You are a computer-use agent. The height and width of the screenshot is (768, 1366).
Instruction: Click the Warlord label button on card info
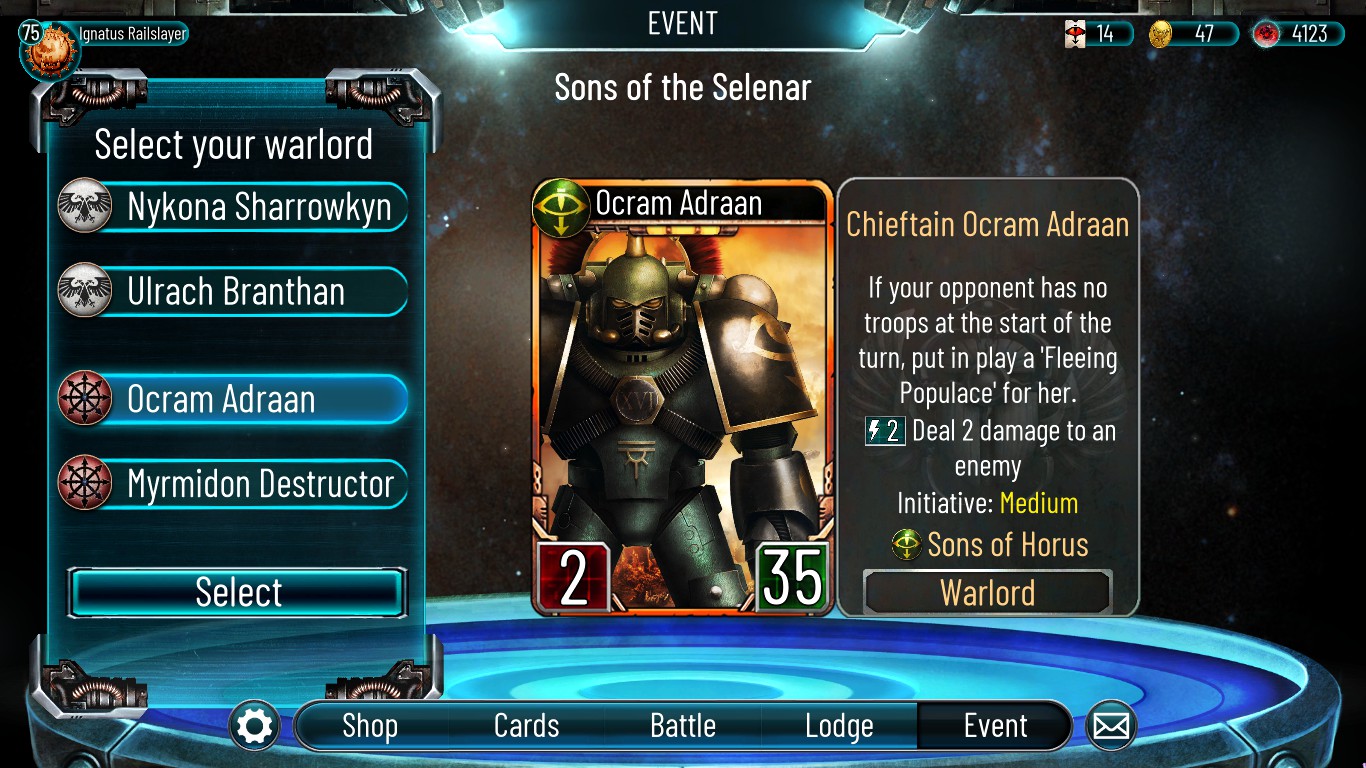987,593
